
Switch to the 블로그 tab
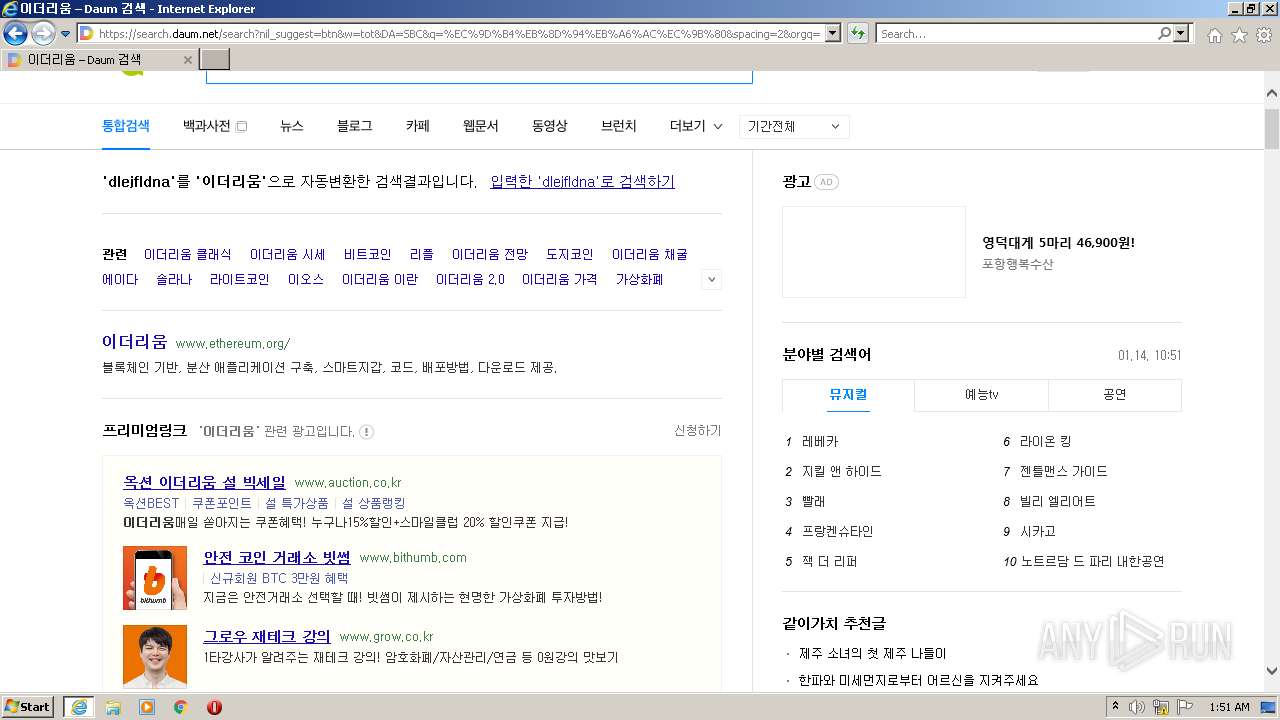click(x=355, y=126)
